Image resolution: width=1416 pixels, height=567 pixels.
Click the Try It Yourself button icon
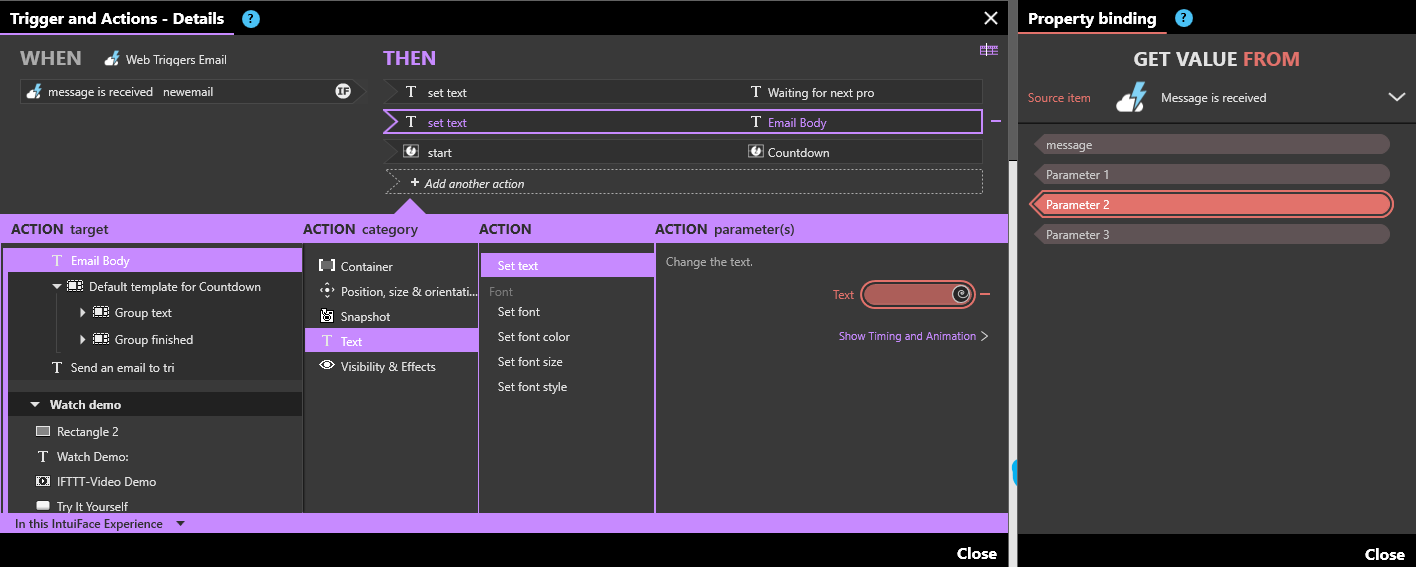tap(42, 506)
